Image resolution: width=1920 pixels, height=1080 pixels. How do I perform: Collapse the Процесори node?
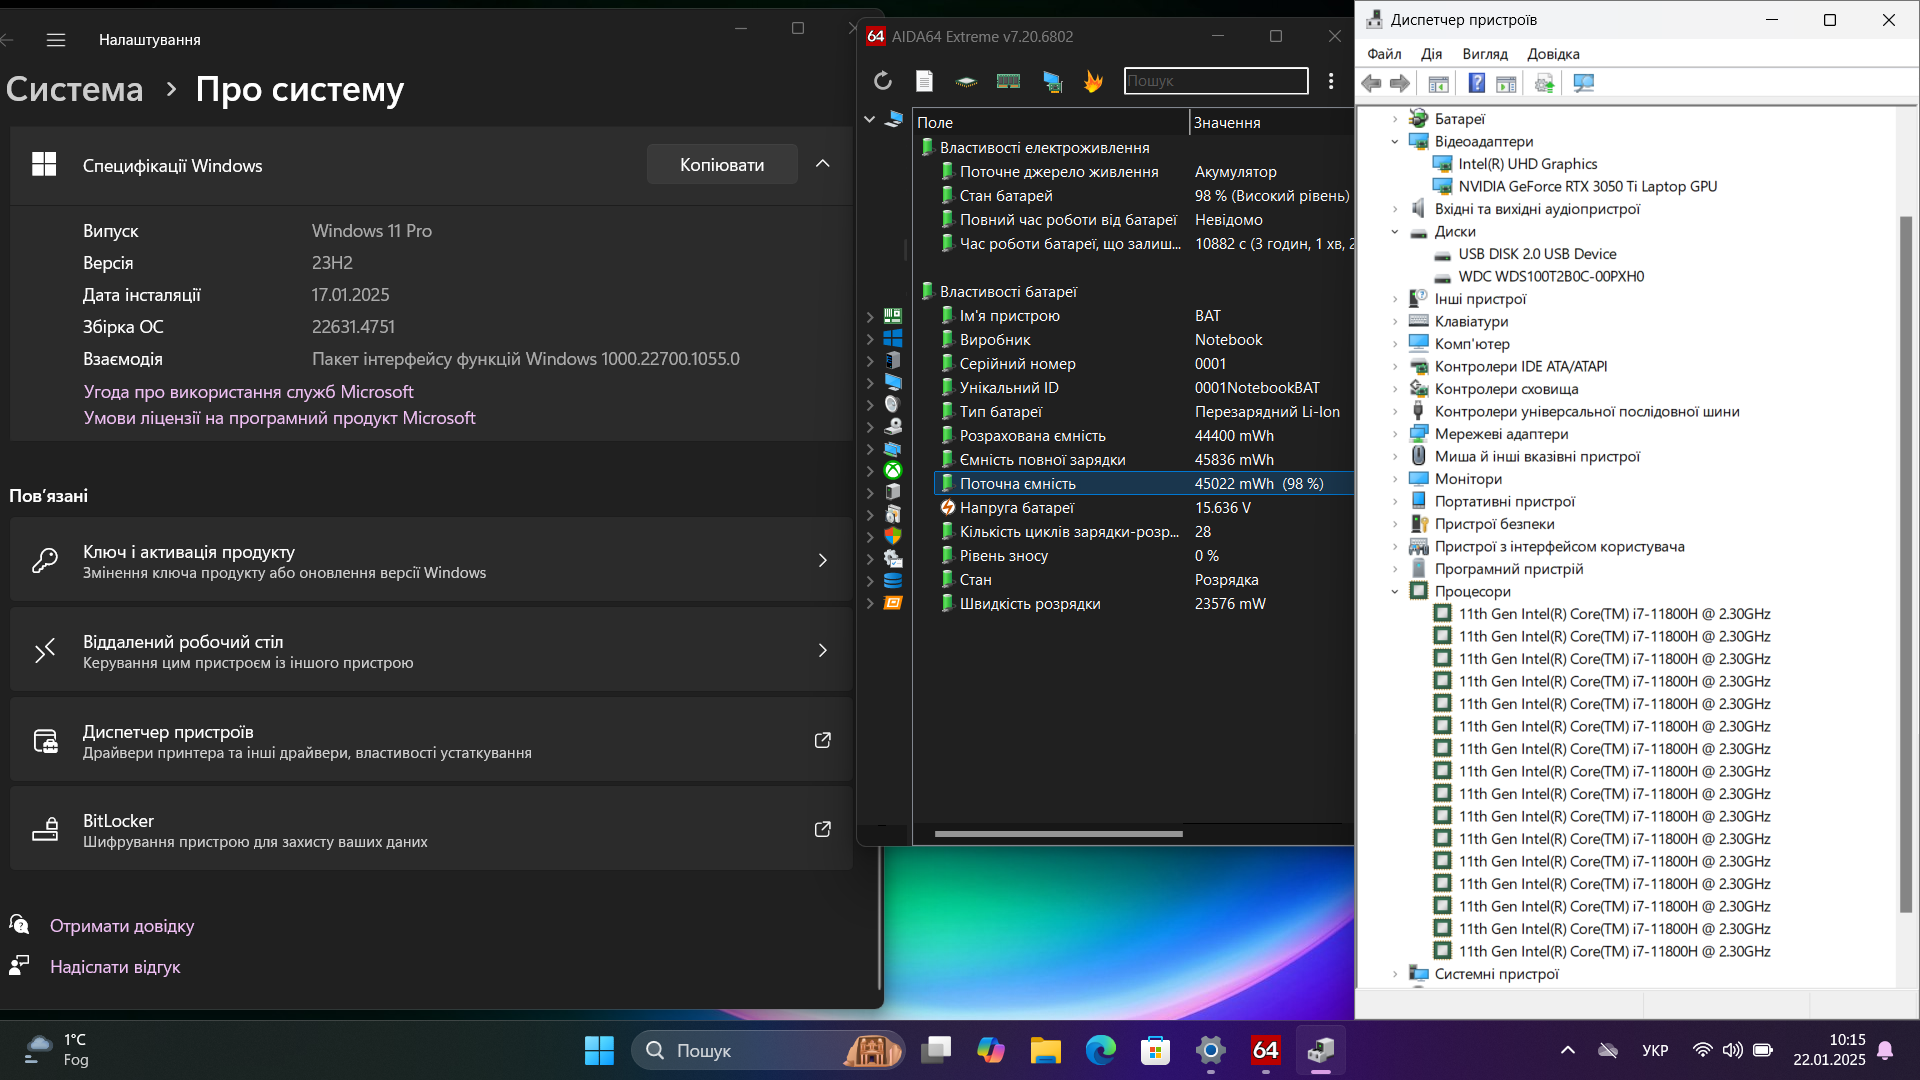(x=1395, y=592)
